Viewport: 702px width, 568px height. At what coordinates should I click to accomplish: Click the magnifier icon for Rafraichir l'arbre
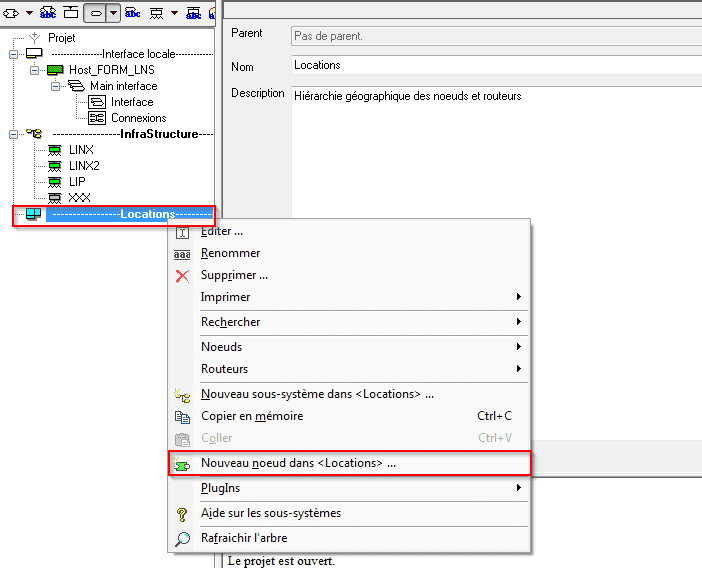pyautogui.click(x=182, y=539)
